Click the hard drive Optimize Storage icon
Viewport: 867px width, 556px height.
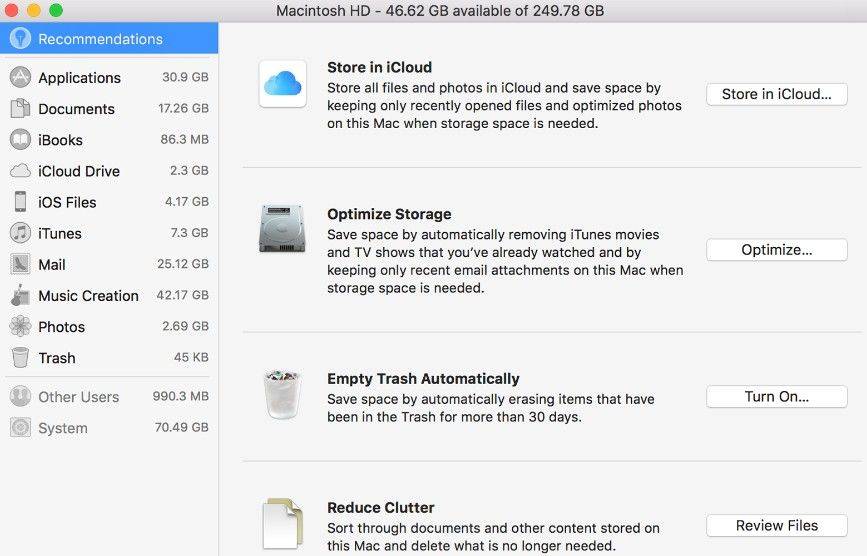tap(283, 229)
